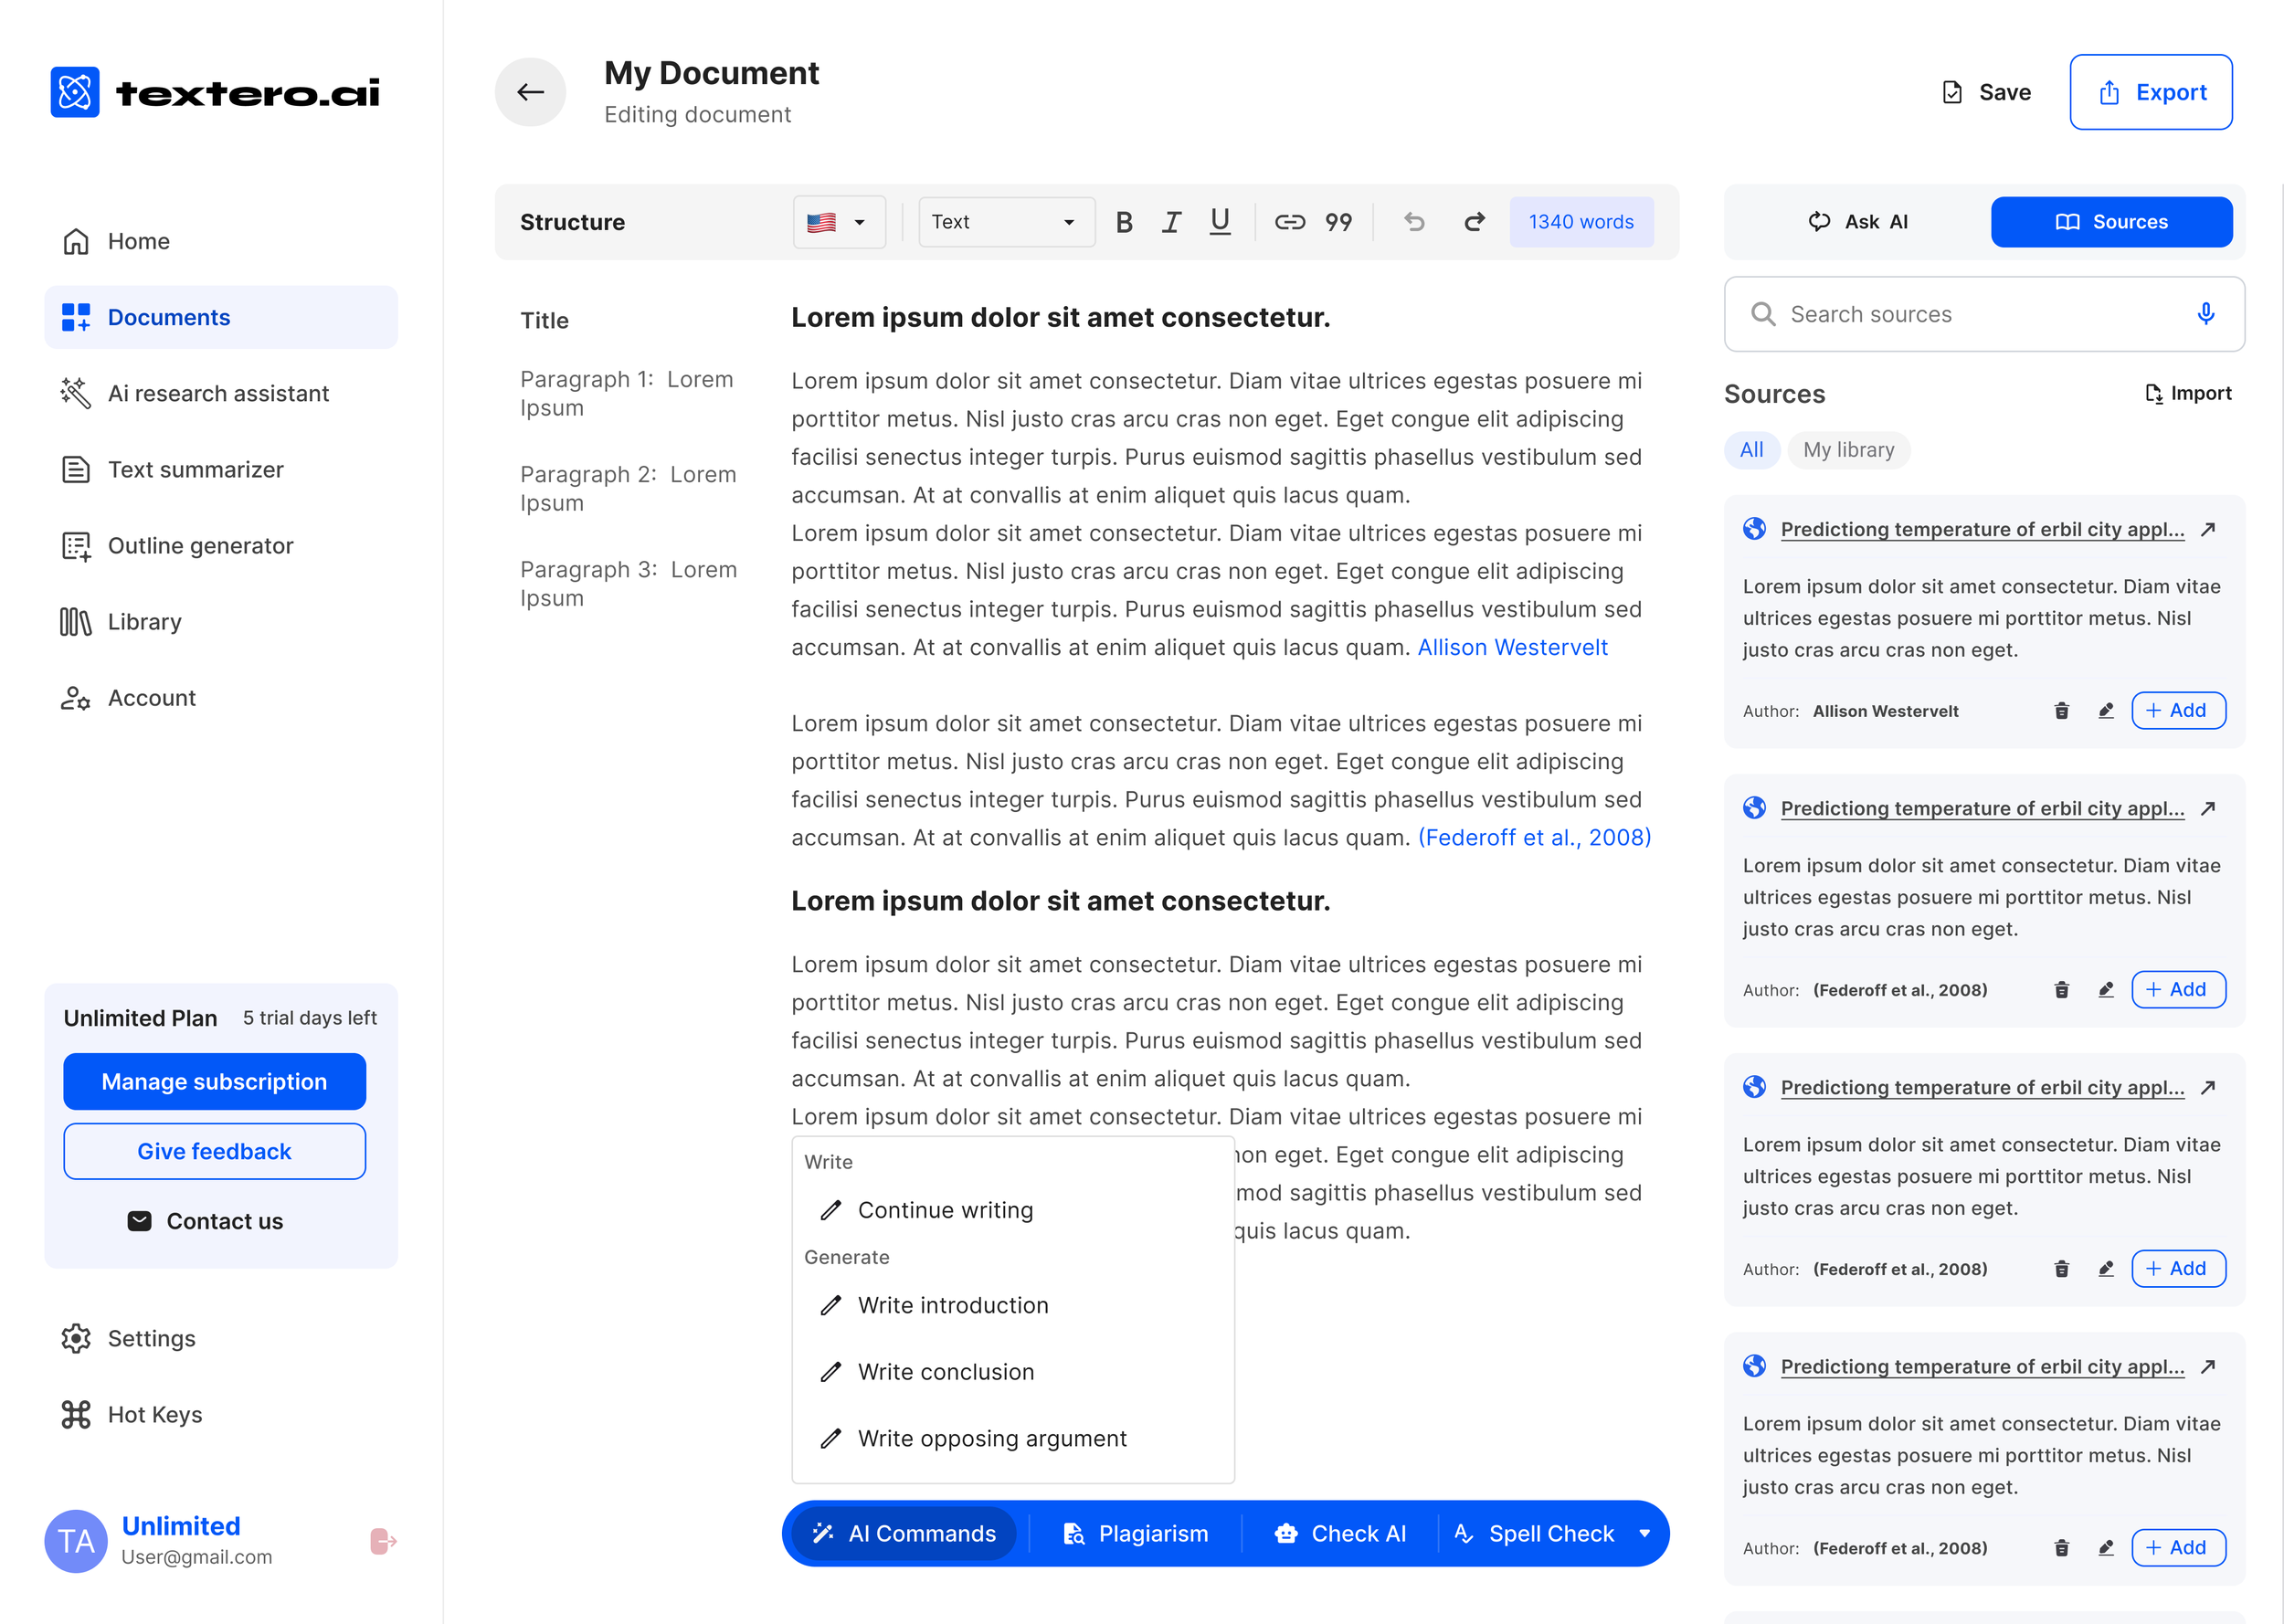Click the microphone icon in search sources
Viewport: 2284px width, 1624px height.
coord(2205,314)
